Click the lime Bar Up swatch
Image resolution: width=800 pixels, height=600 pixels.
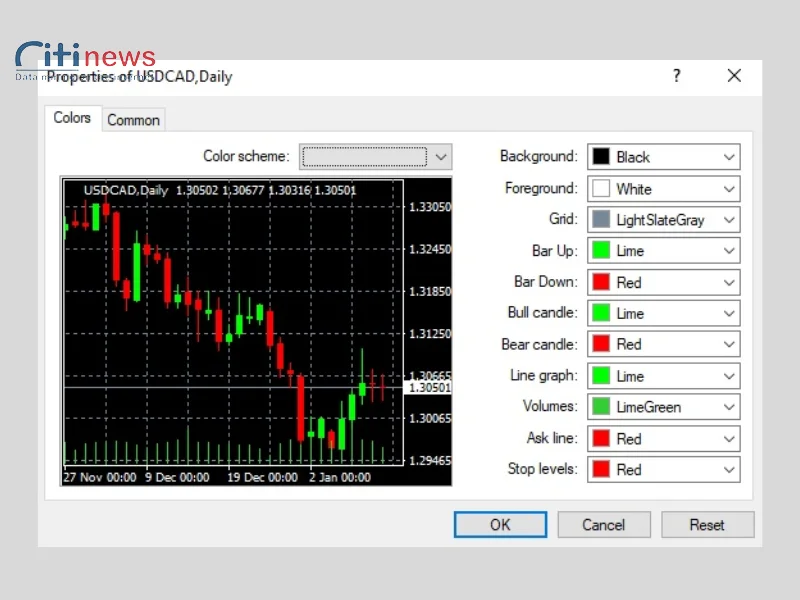click(x=601, y=251)
